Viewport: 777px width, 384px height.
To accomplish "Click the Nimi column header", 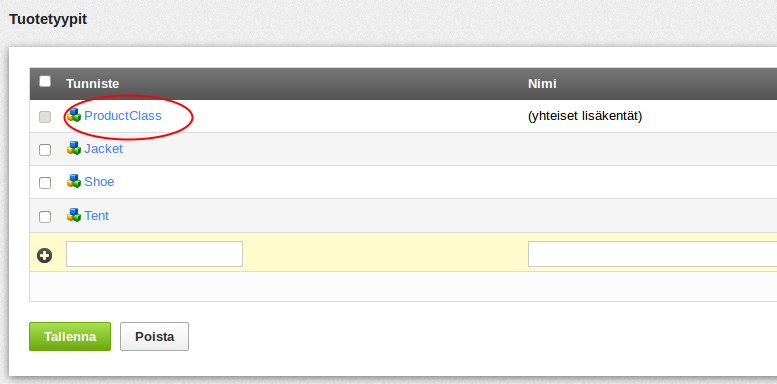I will 542,84.
